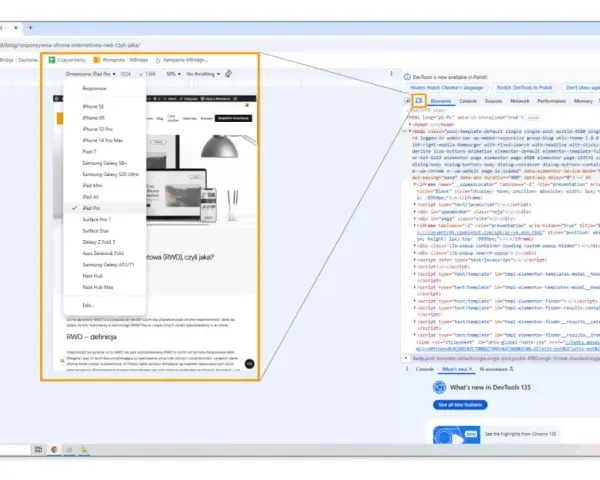Click the Chrome icon in the taskbar

(54, 450)
